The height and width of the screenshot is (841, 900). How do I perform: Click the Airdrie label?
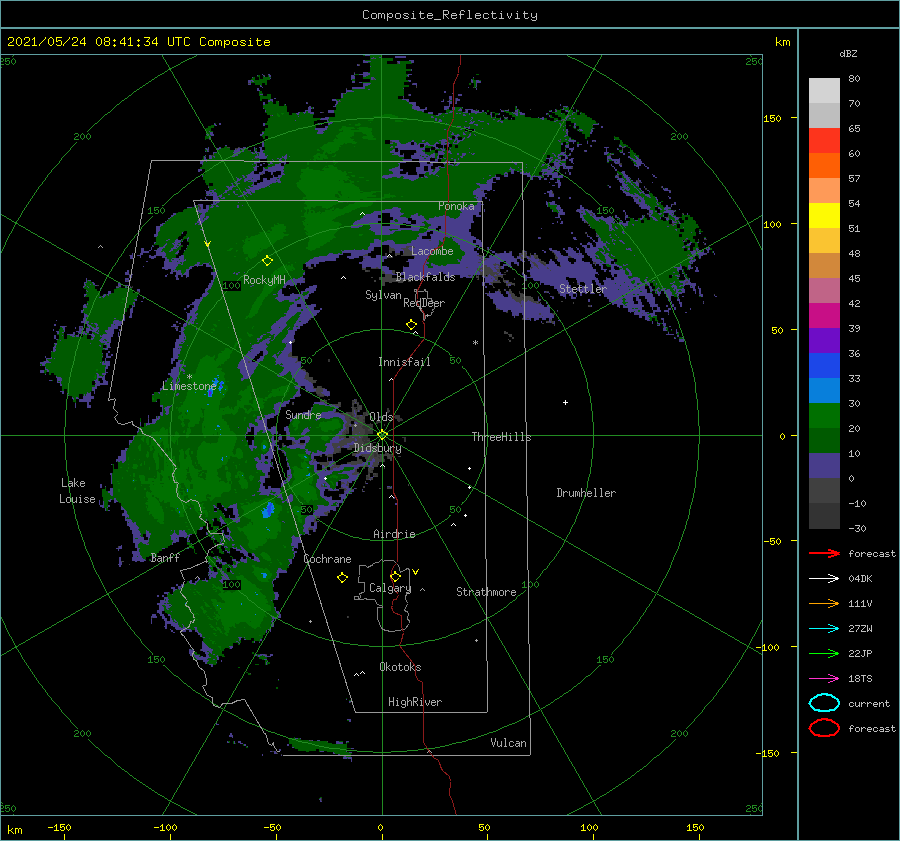[394, 534]
